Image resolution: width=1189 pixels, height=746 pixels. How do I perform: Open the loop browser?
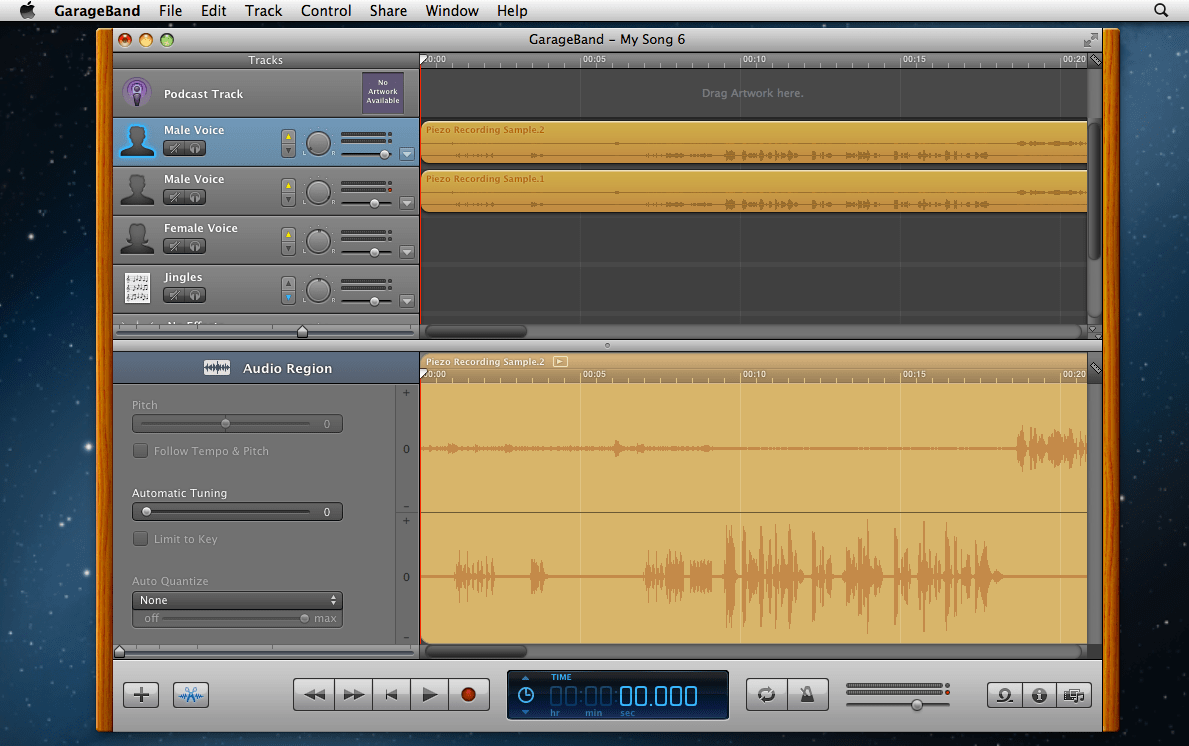(1005, 694)
